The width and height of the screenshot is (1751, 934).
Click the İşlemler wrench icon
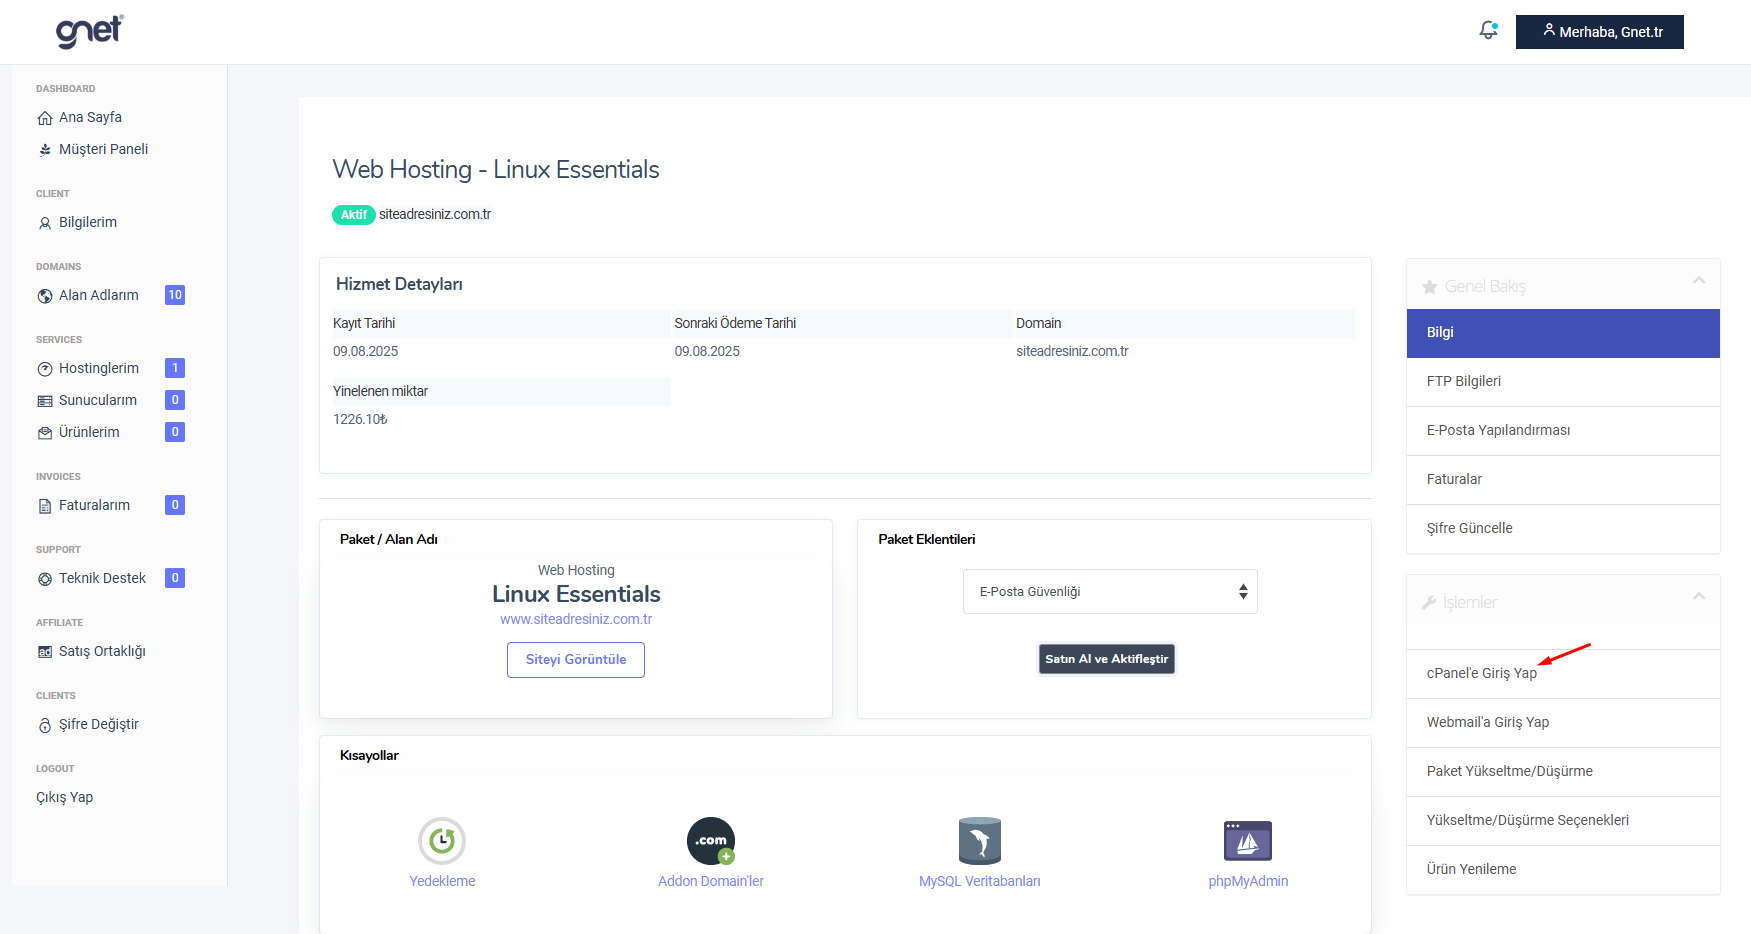pyautogui.click(x=1429, y=603)
